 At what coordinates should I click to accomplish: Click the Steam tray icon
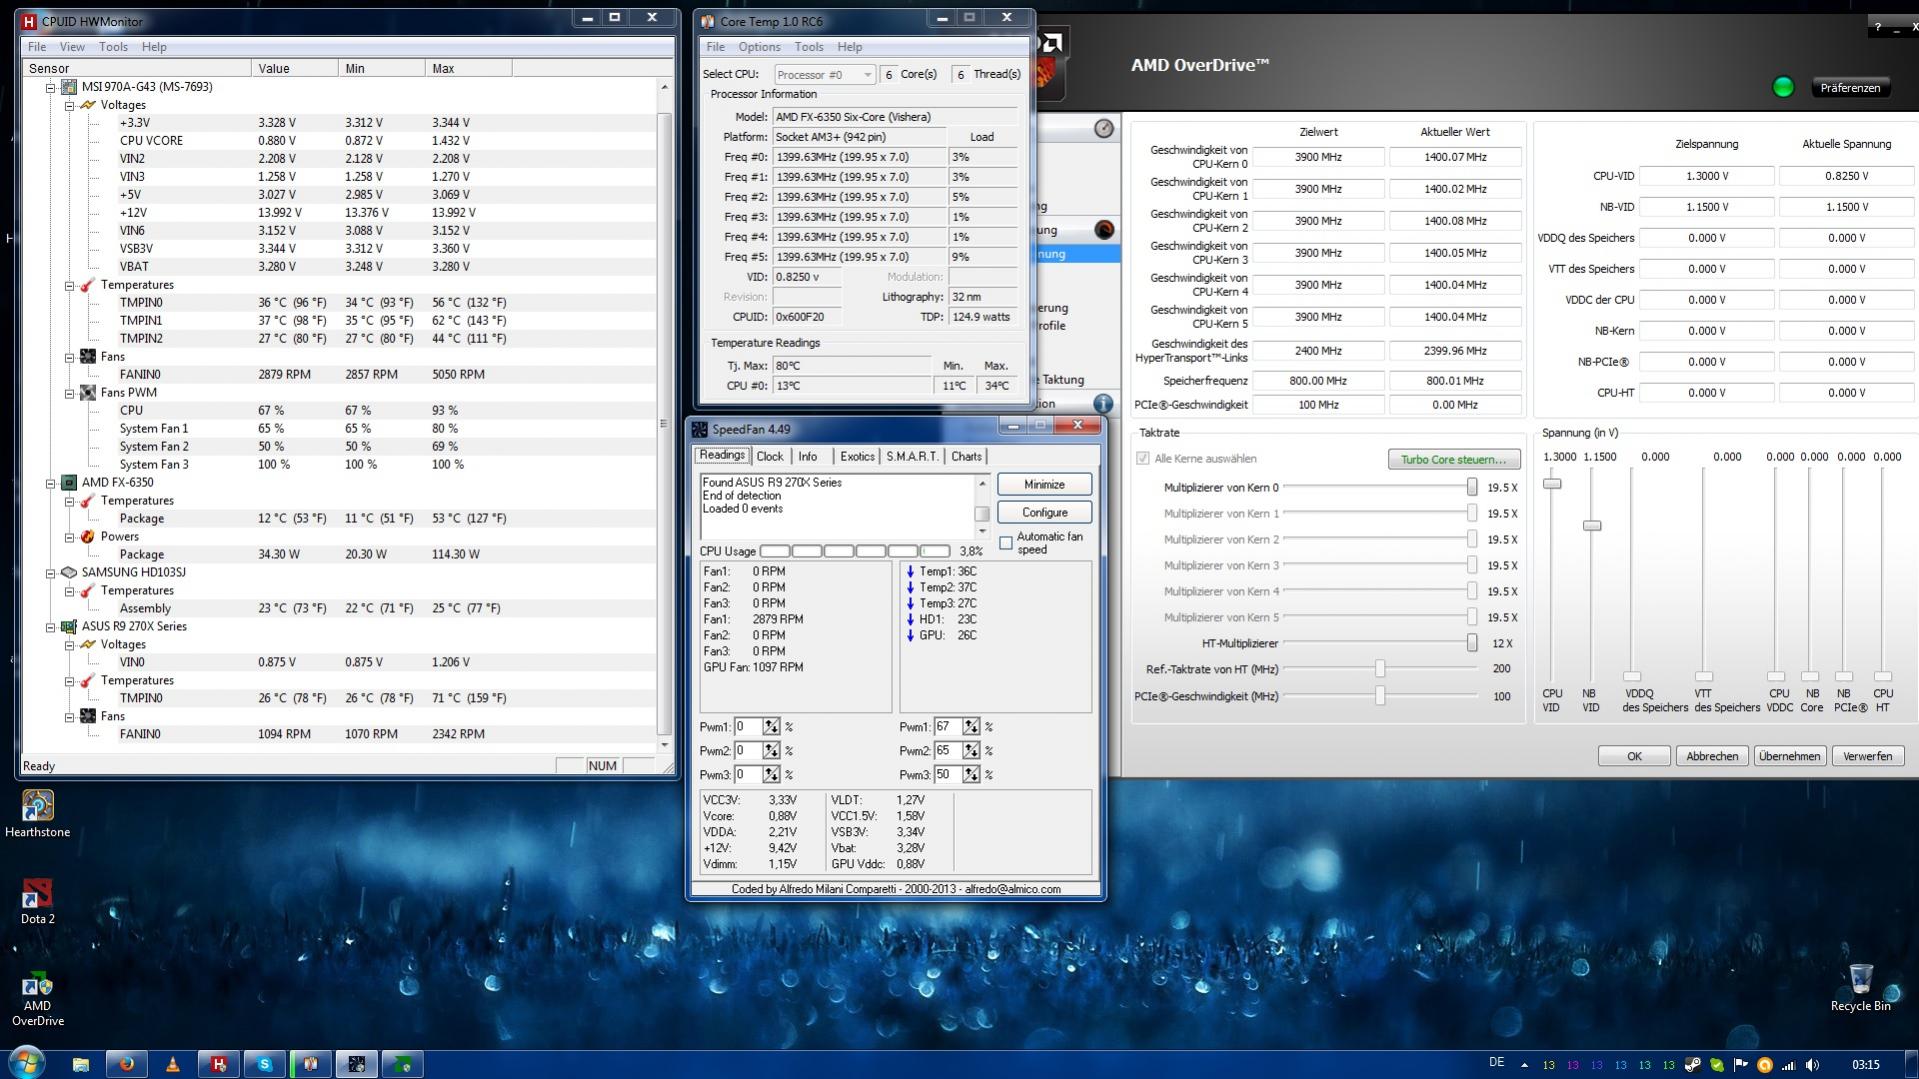click(1693, 1065)
